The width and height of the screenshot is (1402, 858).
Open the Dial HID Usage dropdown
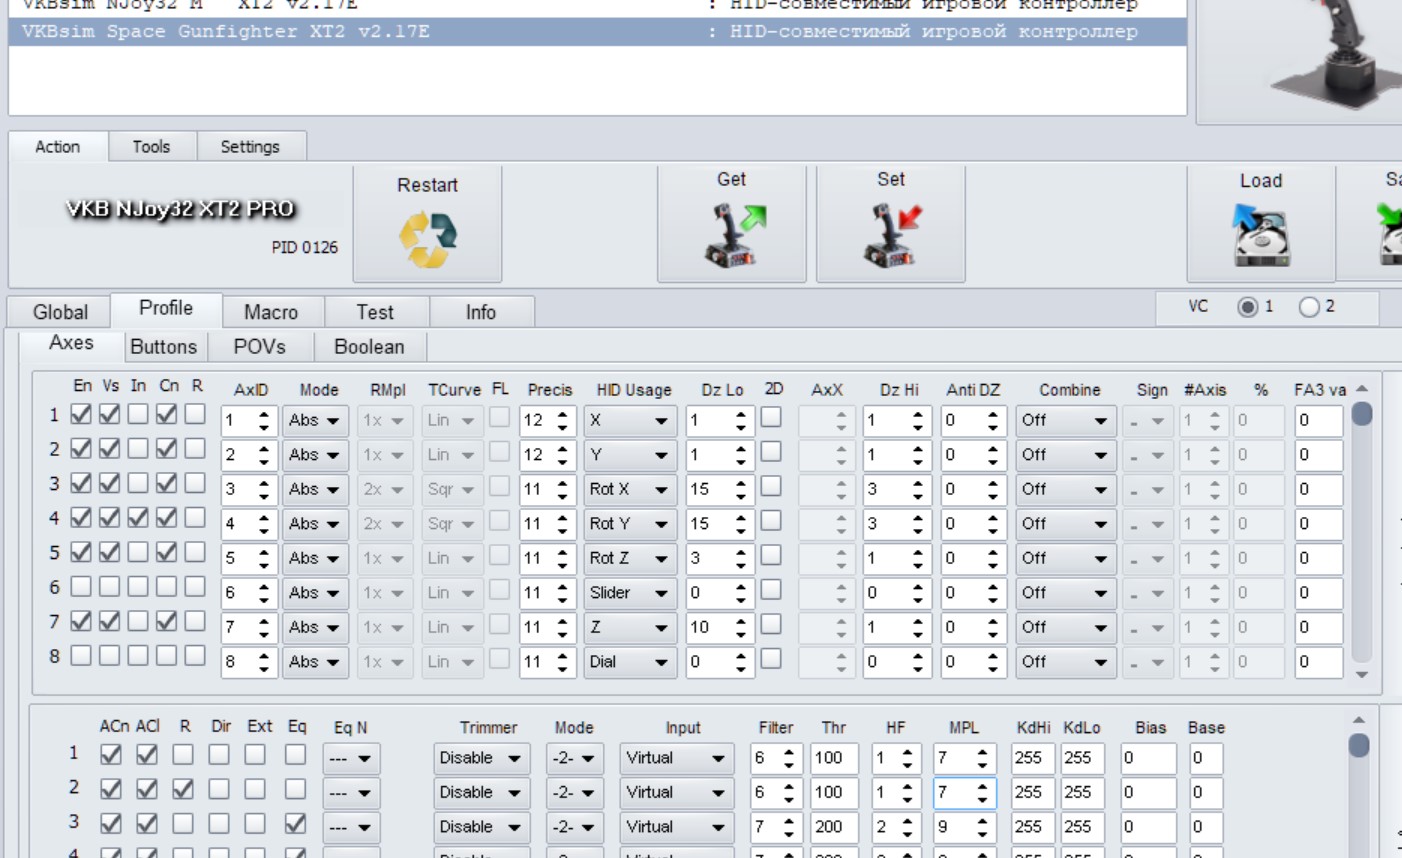pos(630,662)
